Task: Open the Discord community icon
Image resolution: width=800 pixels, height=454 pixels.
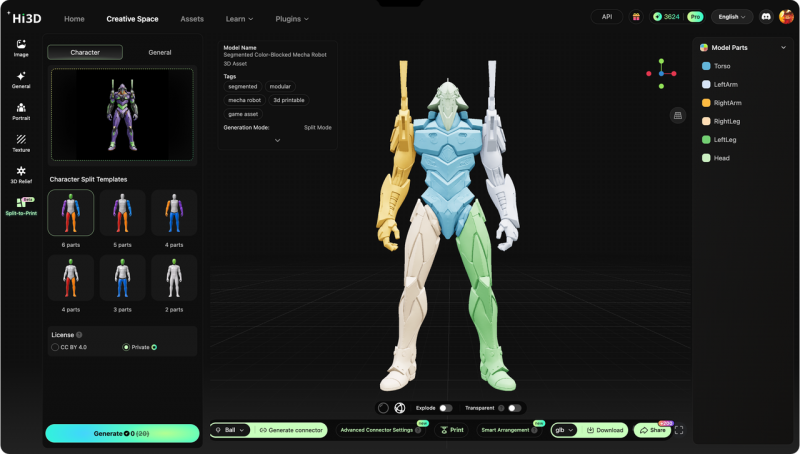Action: point(766,17)
